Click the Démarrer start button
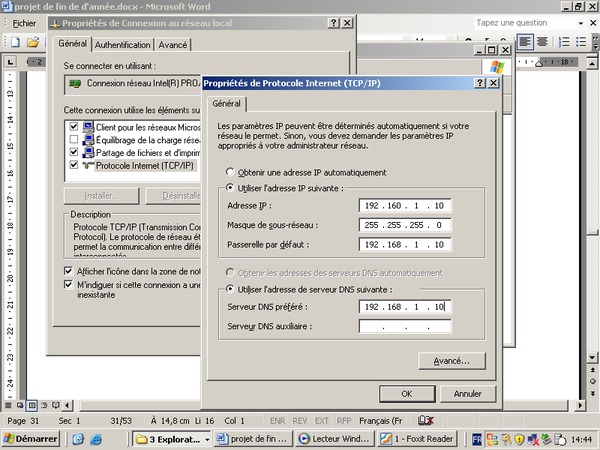The image size is (600, 450). tap(31, 439)
